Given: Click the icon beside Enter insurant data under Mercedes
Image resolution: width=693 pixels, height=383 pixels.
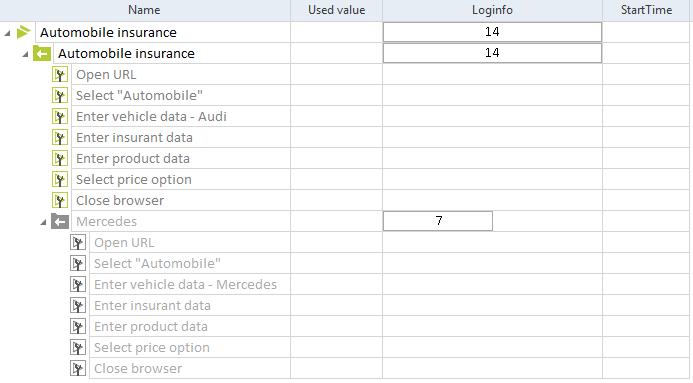Looking at the screenshot, I should 78,306.
